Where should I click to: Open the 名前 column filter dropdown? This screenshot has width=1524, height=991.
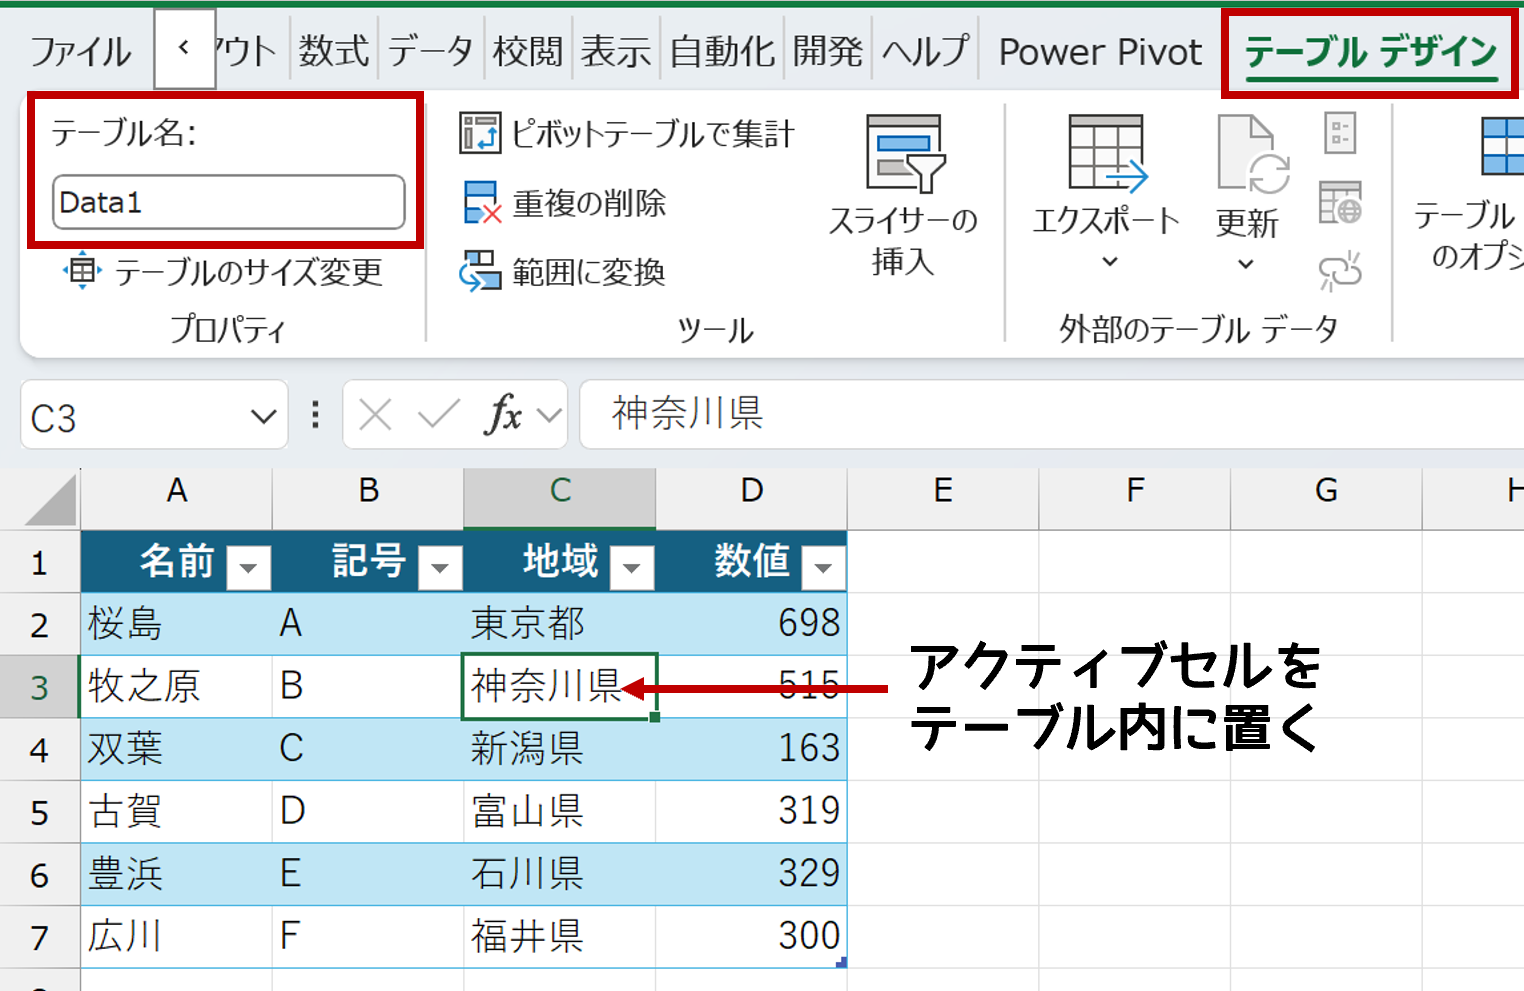tap(248, 568)
